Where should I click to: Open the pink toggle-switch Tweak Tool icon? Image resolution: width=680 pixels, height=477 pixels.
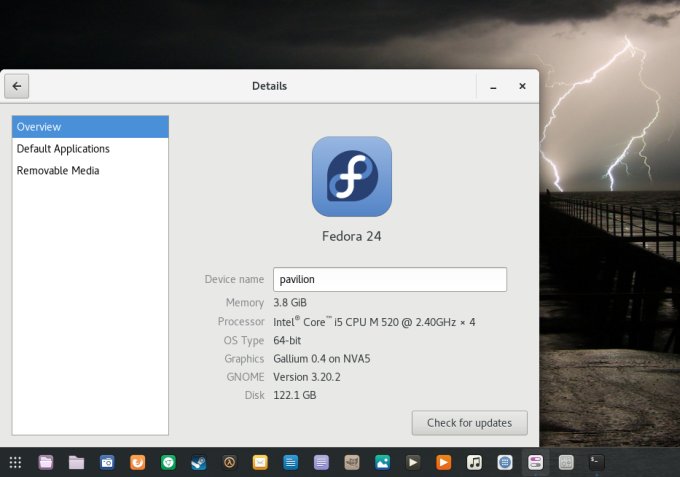click(x=536, y=462)
